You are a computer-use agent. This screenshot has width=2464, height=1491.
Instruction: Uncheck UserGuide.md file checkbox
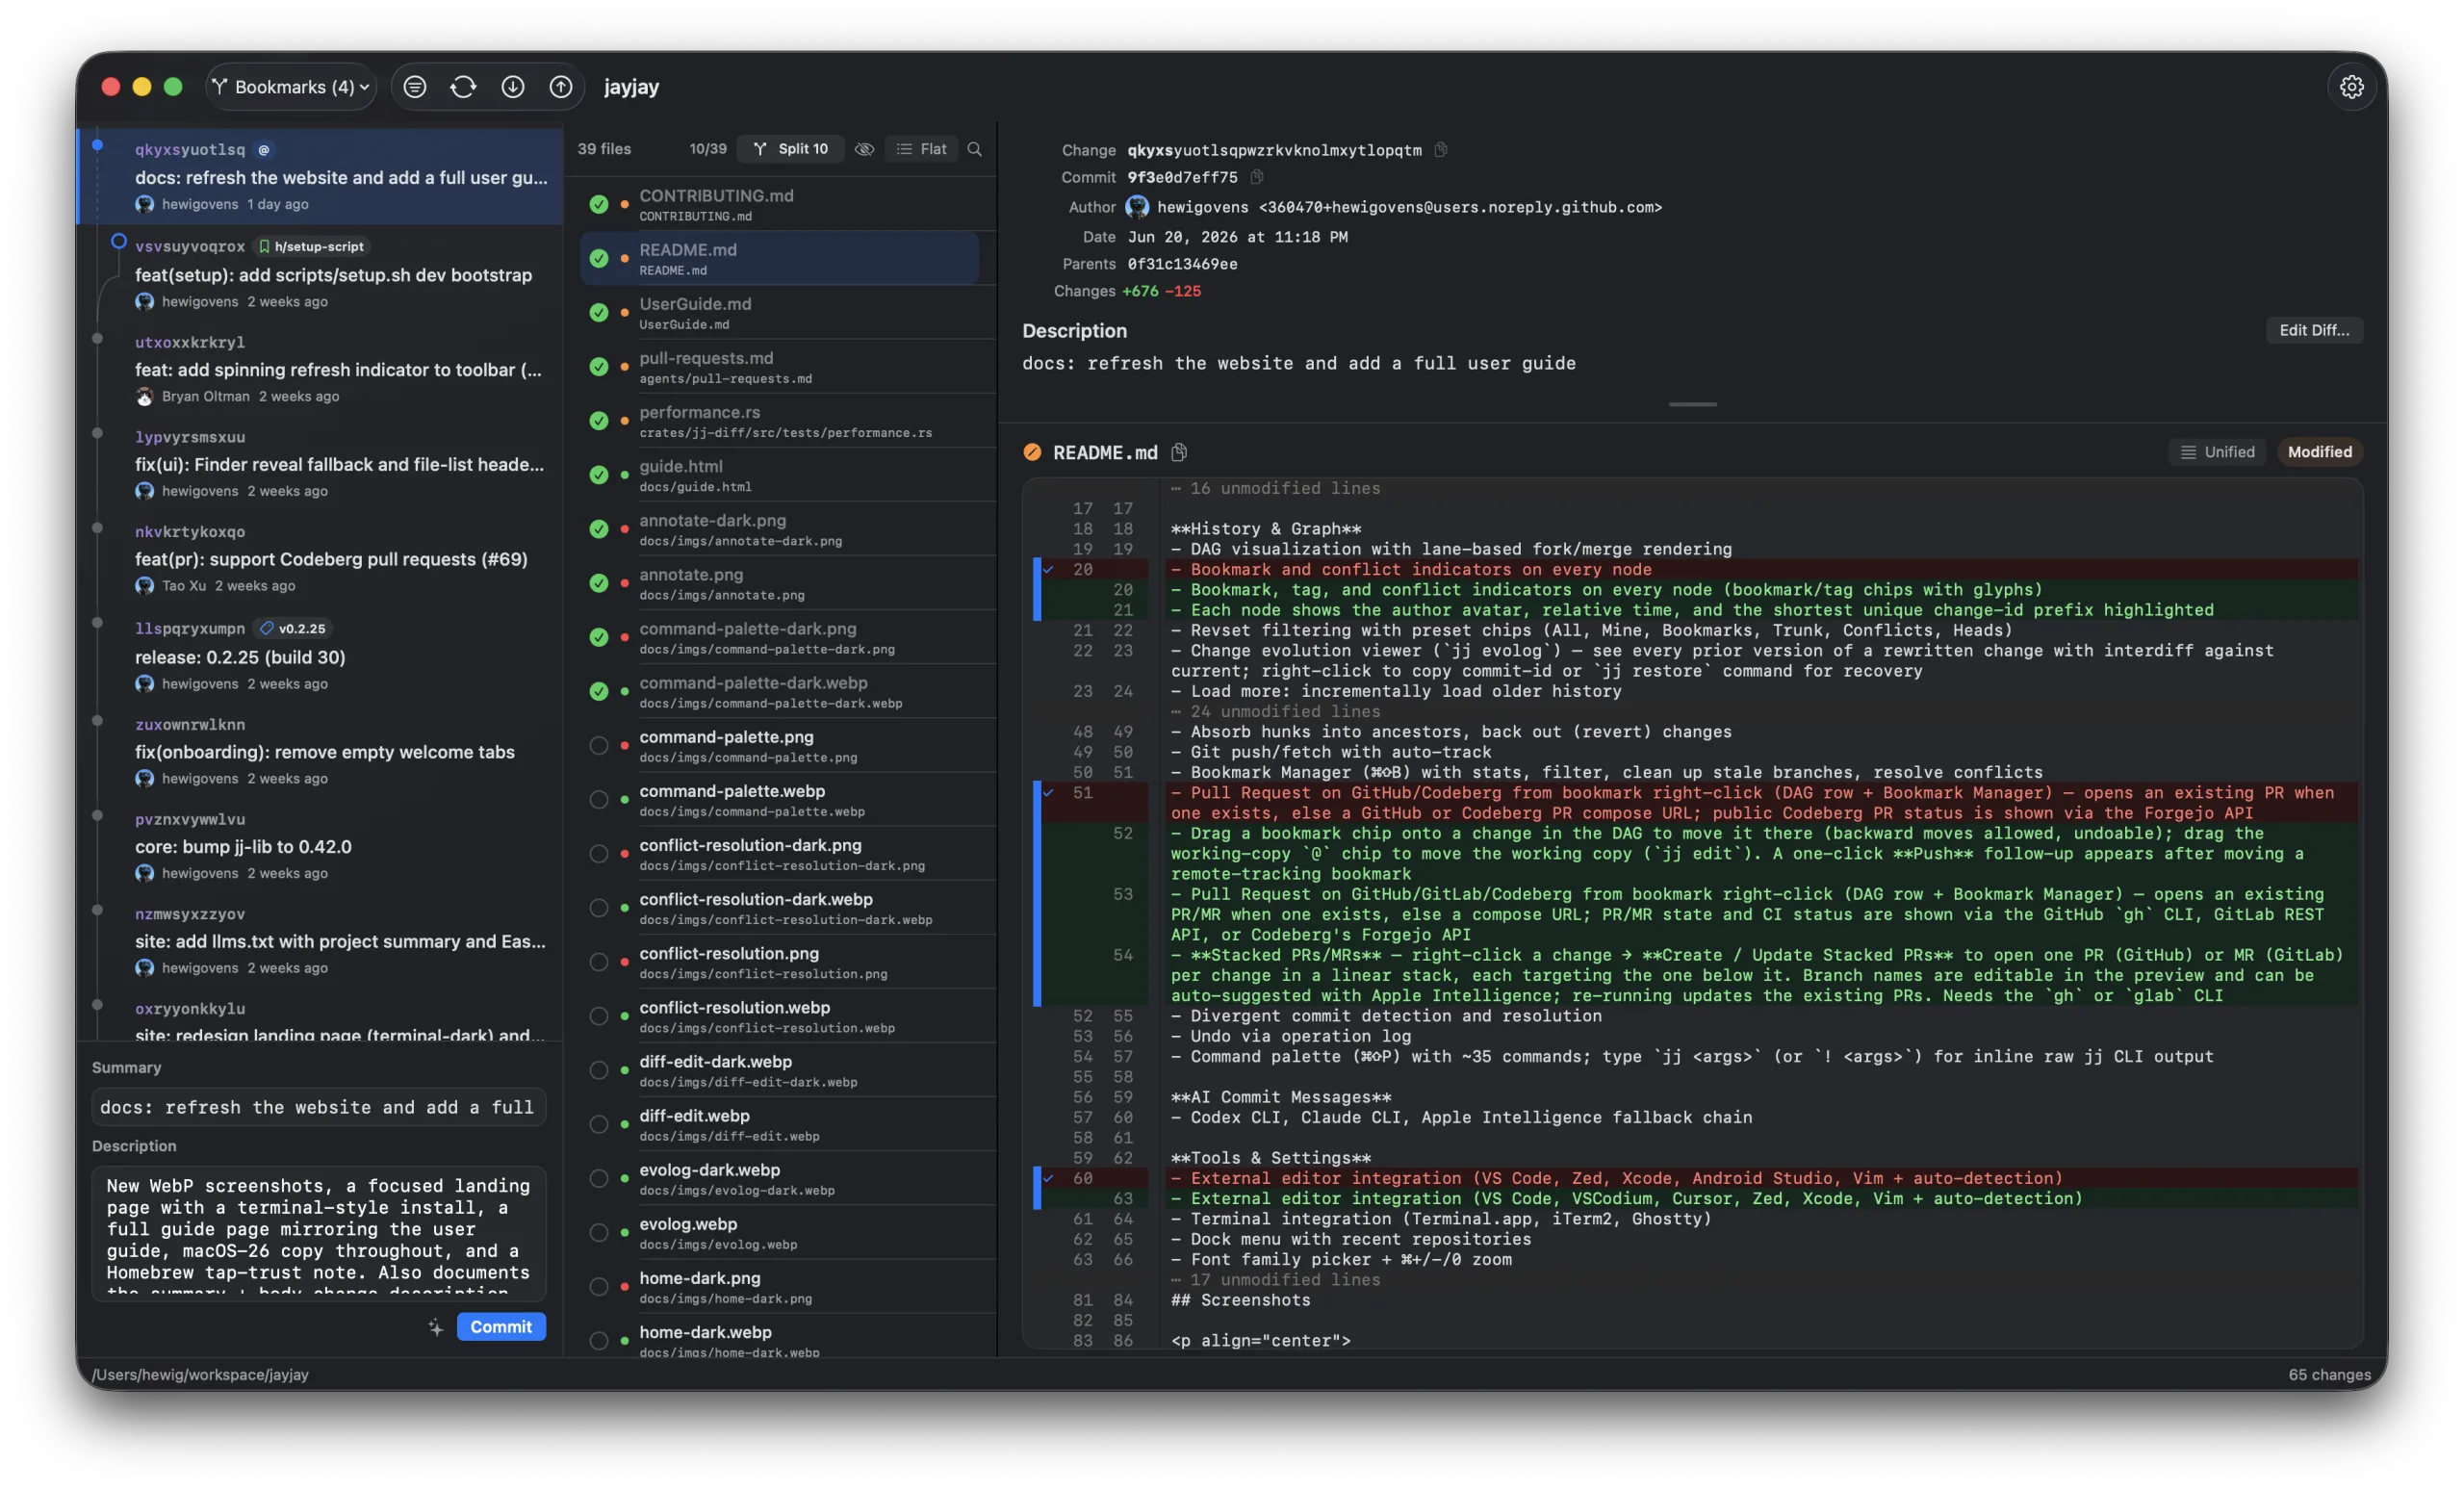[598, 312]
